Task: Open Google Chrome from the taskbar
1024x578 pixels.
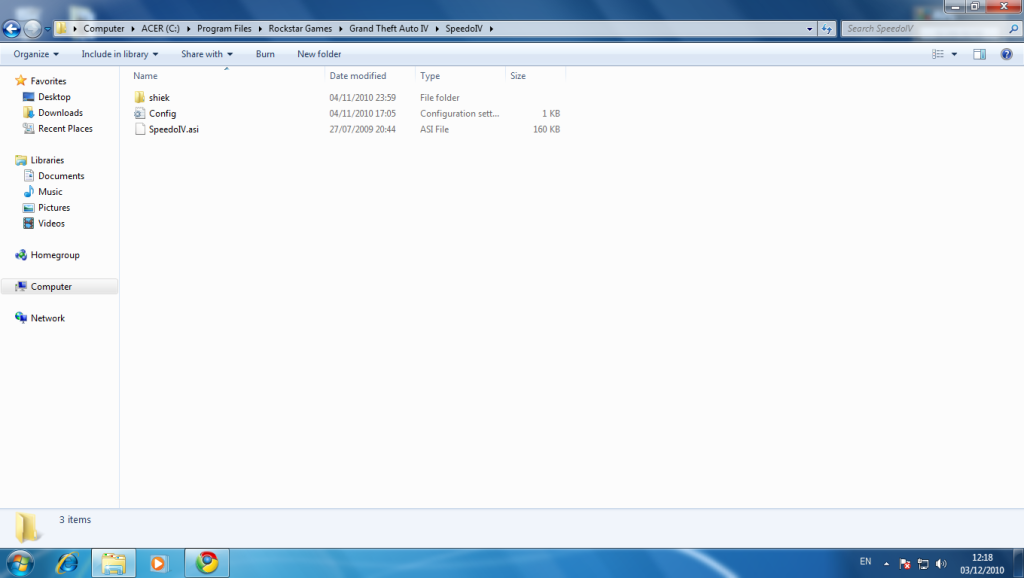Action: click(x=207, y=562)
